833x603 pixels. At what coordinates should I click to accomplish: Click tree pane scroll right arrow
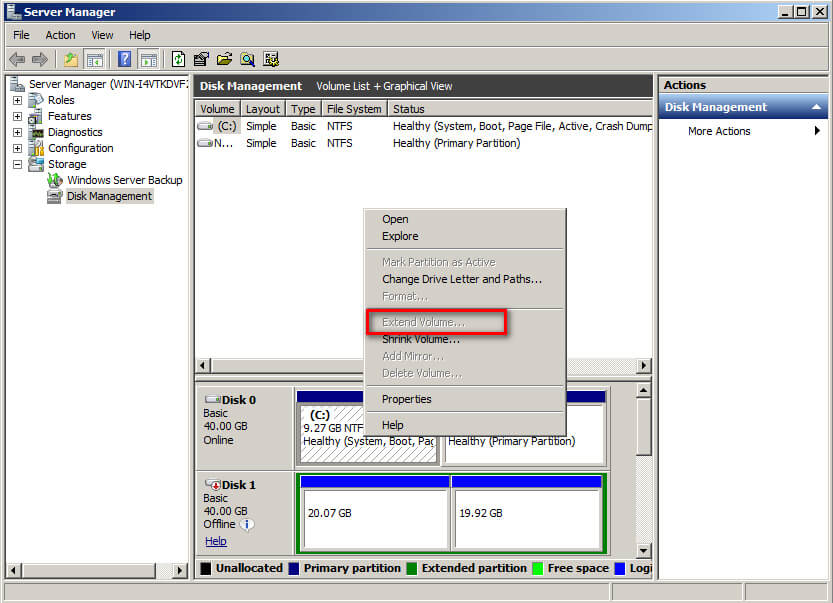click(180, 571)
